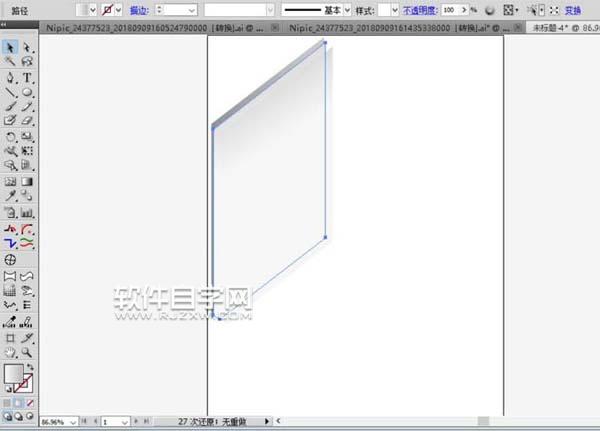Switch to Draw Behind mode

18,416
